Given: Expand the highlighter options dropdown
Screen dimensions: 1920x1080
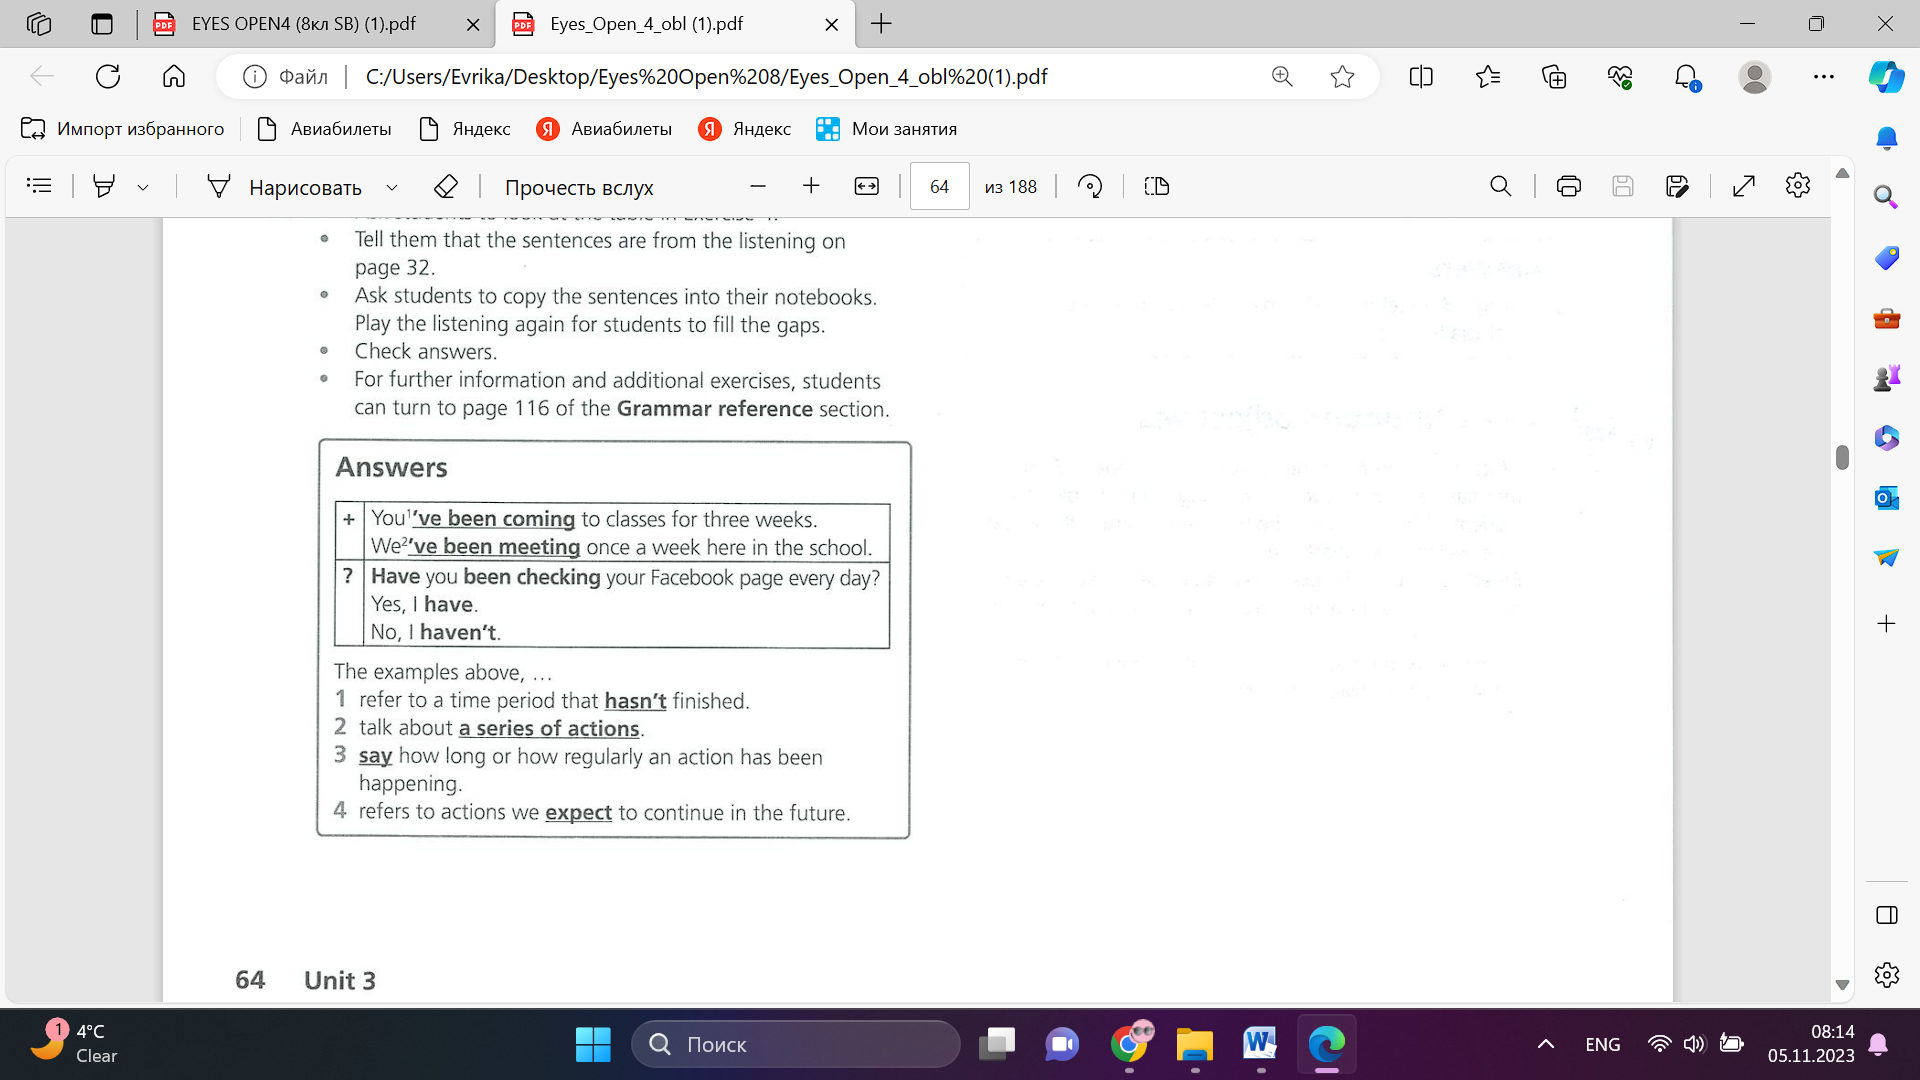Looking at the screenshot, I should 143,187.
